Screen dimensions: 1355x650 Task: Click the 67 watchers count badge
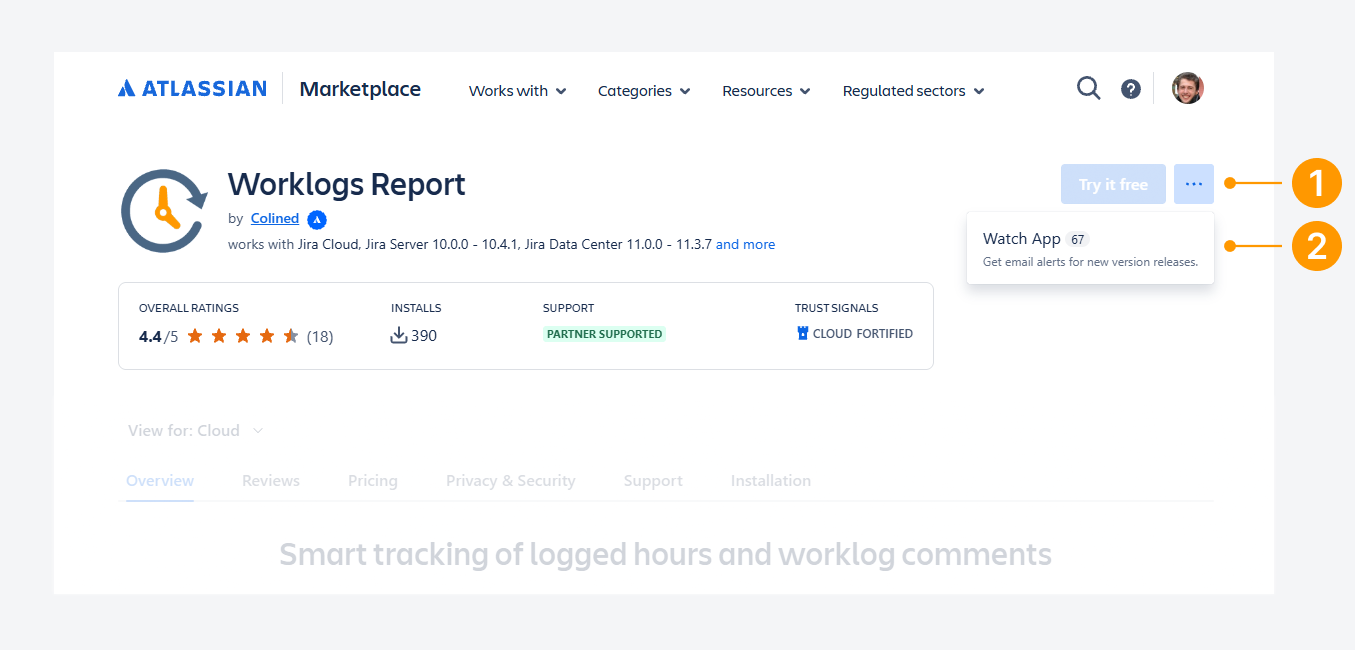1077,240
